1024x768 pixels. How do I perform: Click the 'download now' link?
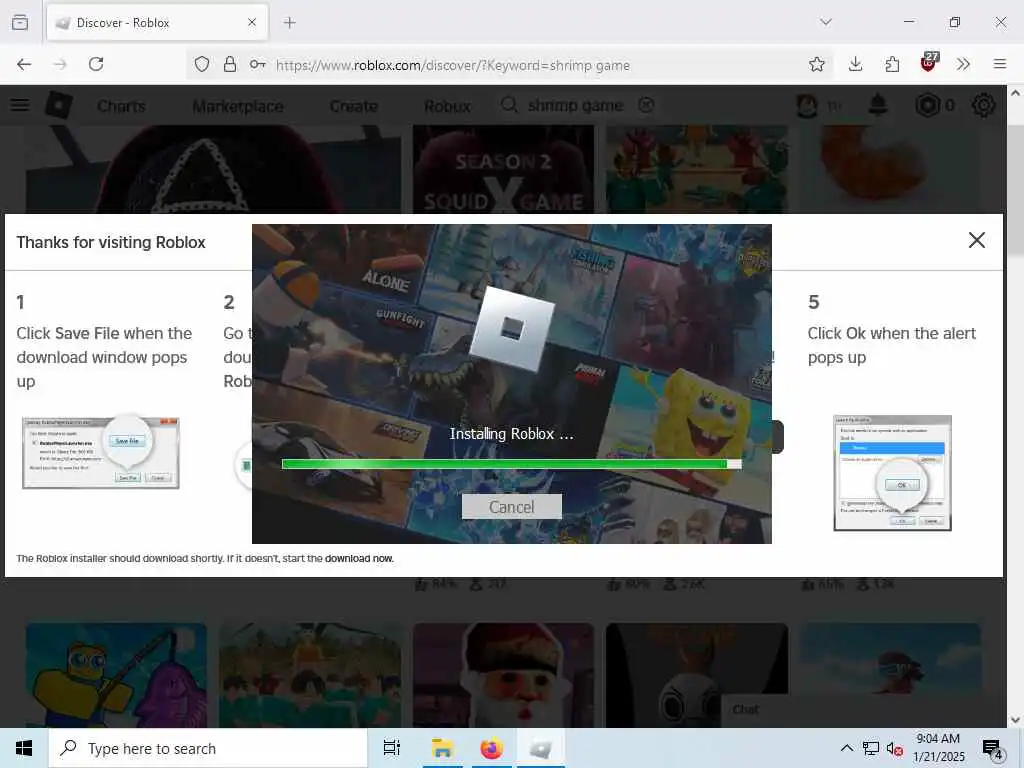click(x=359, y=558)
